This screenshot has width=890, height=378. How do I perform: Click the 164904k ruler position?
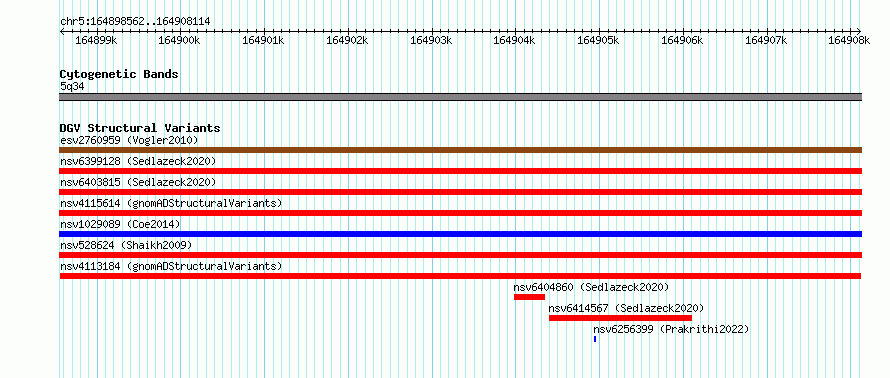click(514, 40)
